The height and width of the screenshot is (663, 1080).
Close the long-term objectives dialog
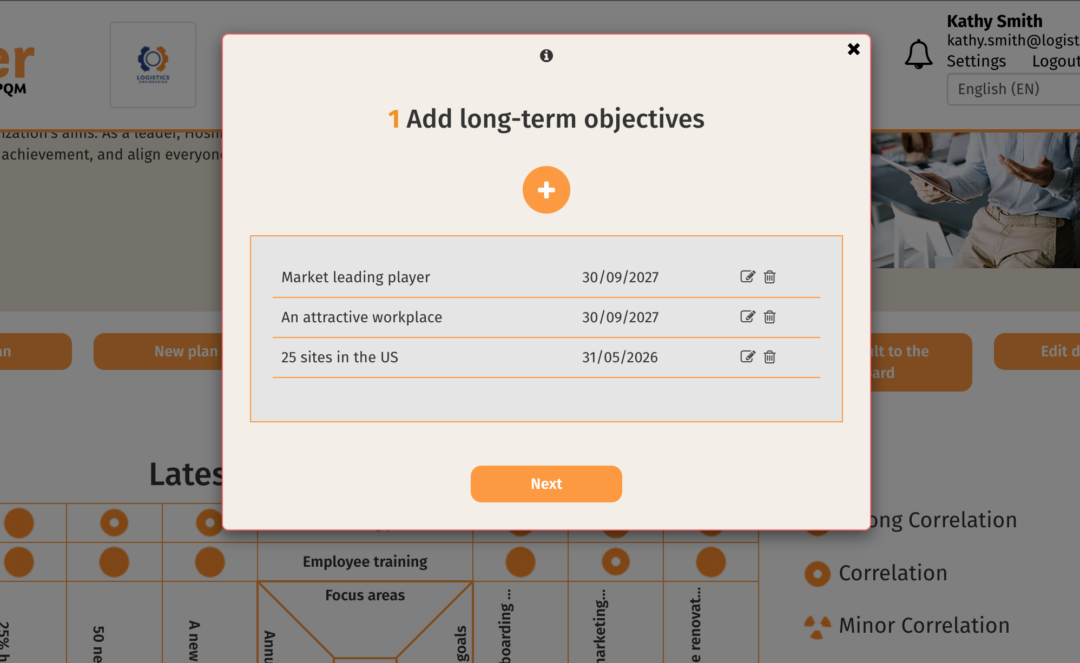pyautogui.click(x=853, y=49)
